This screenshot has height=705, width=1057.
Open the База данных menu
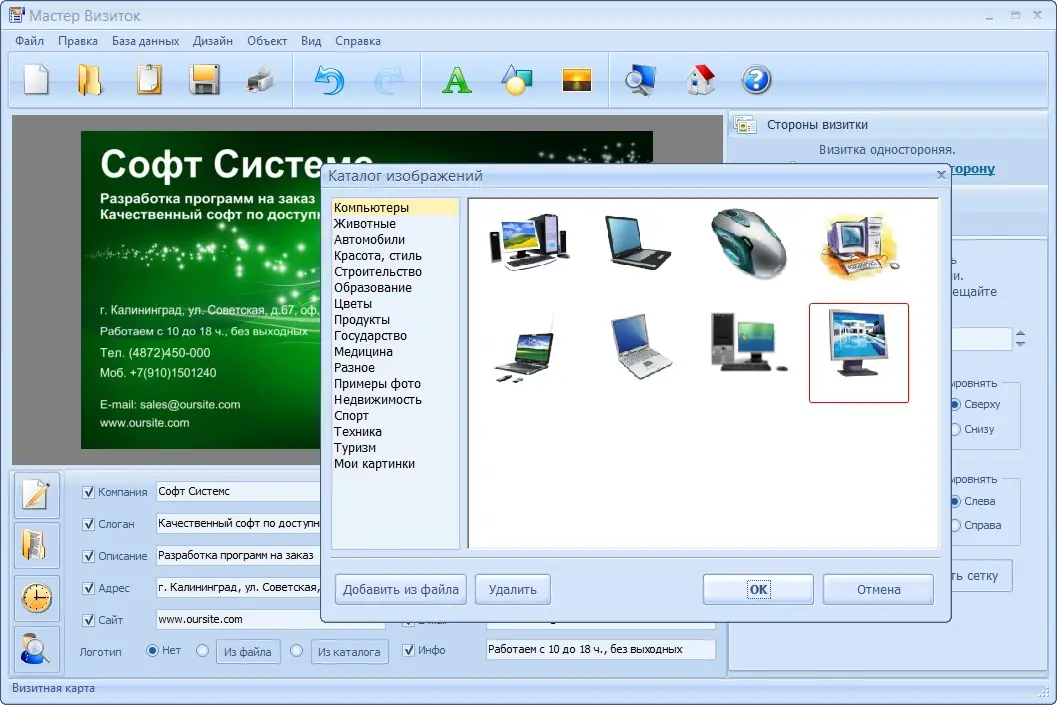coord(145,41)
